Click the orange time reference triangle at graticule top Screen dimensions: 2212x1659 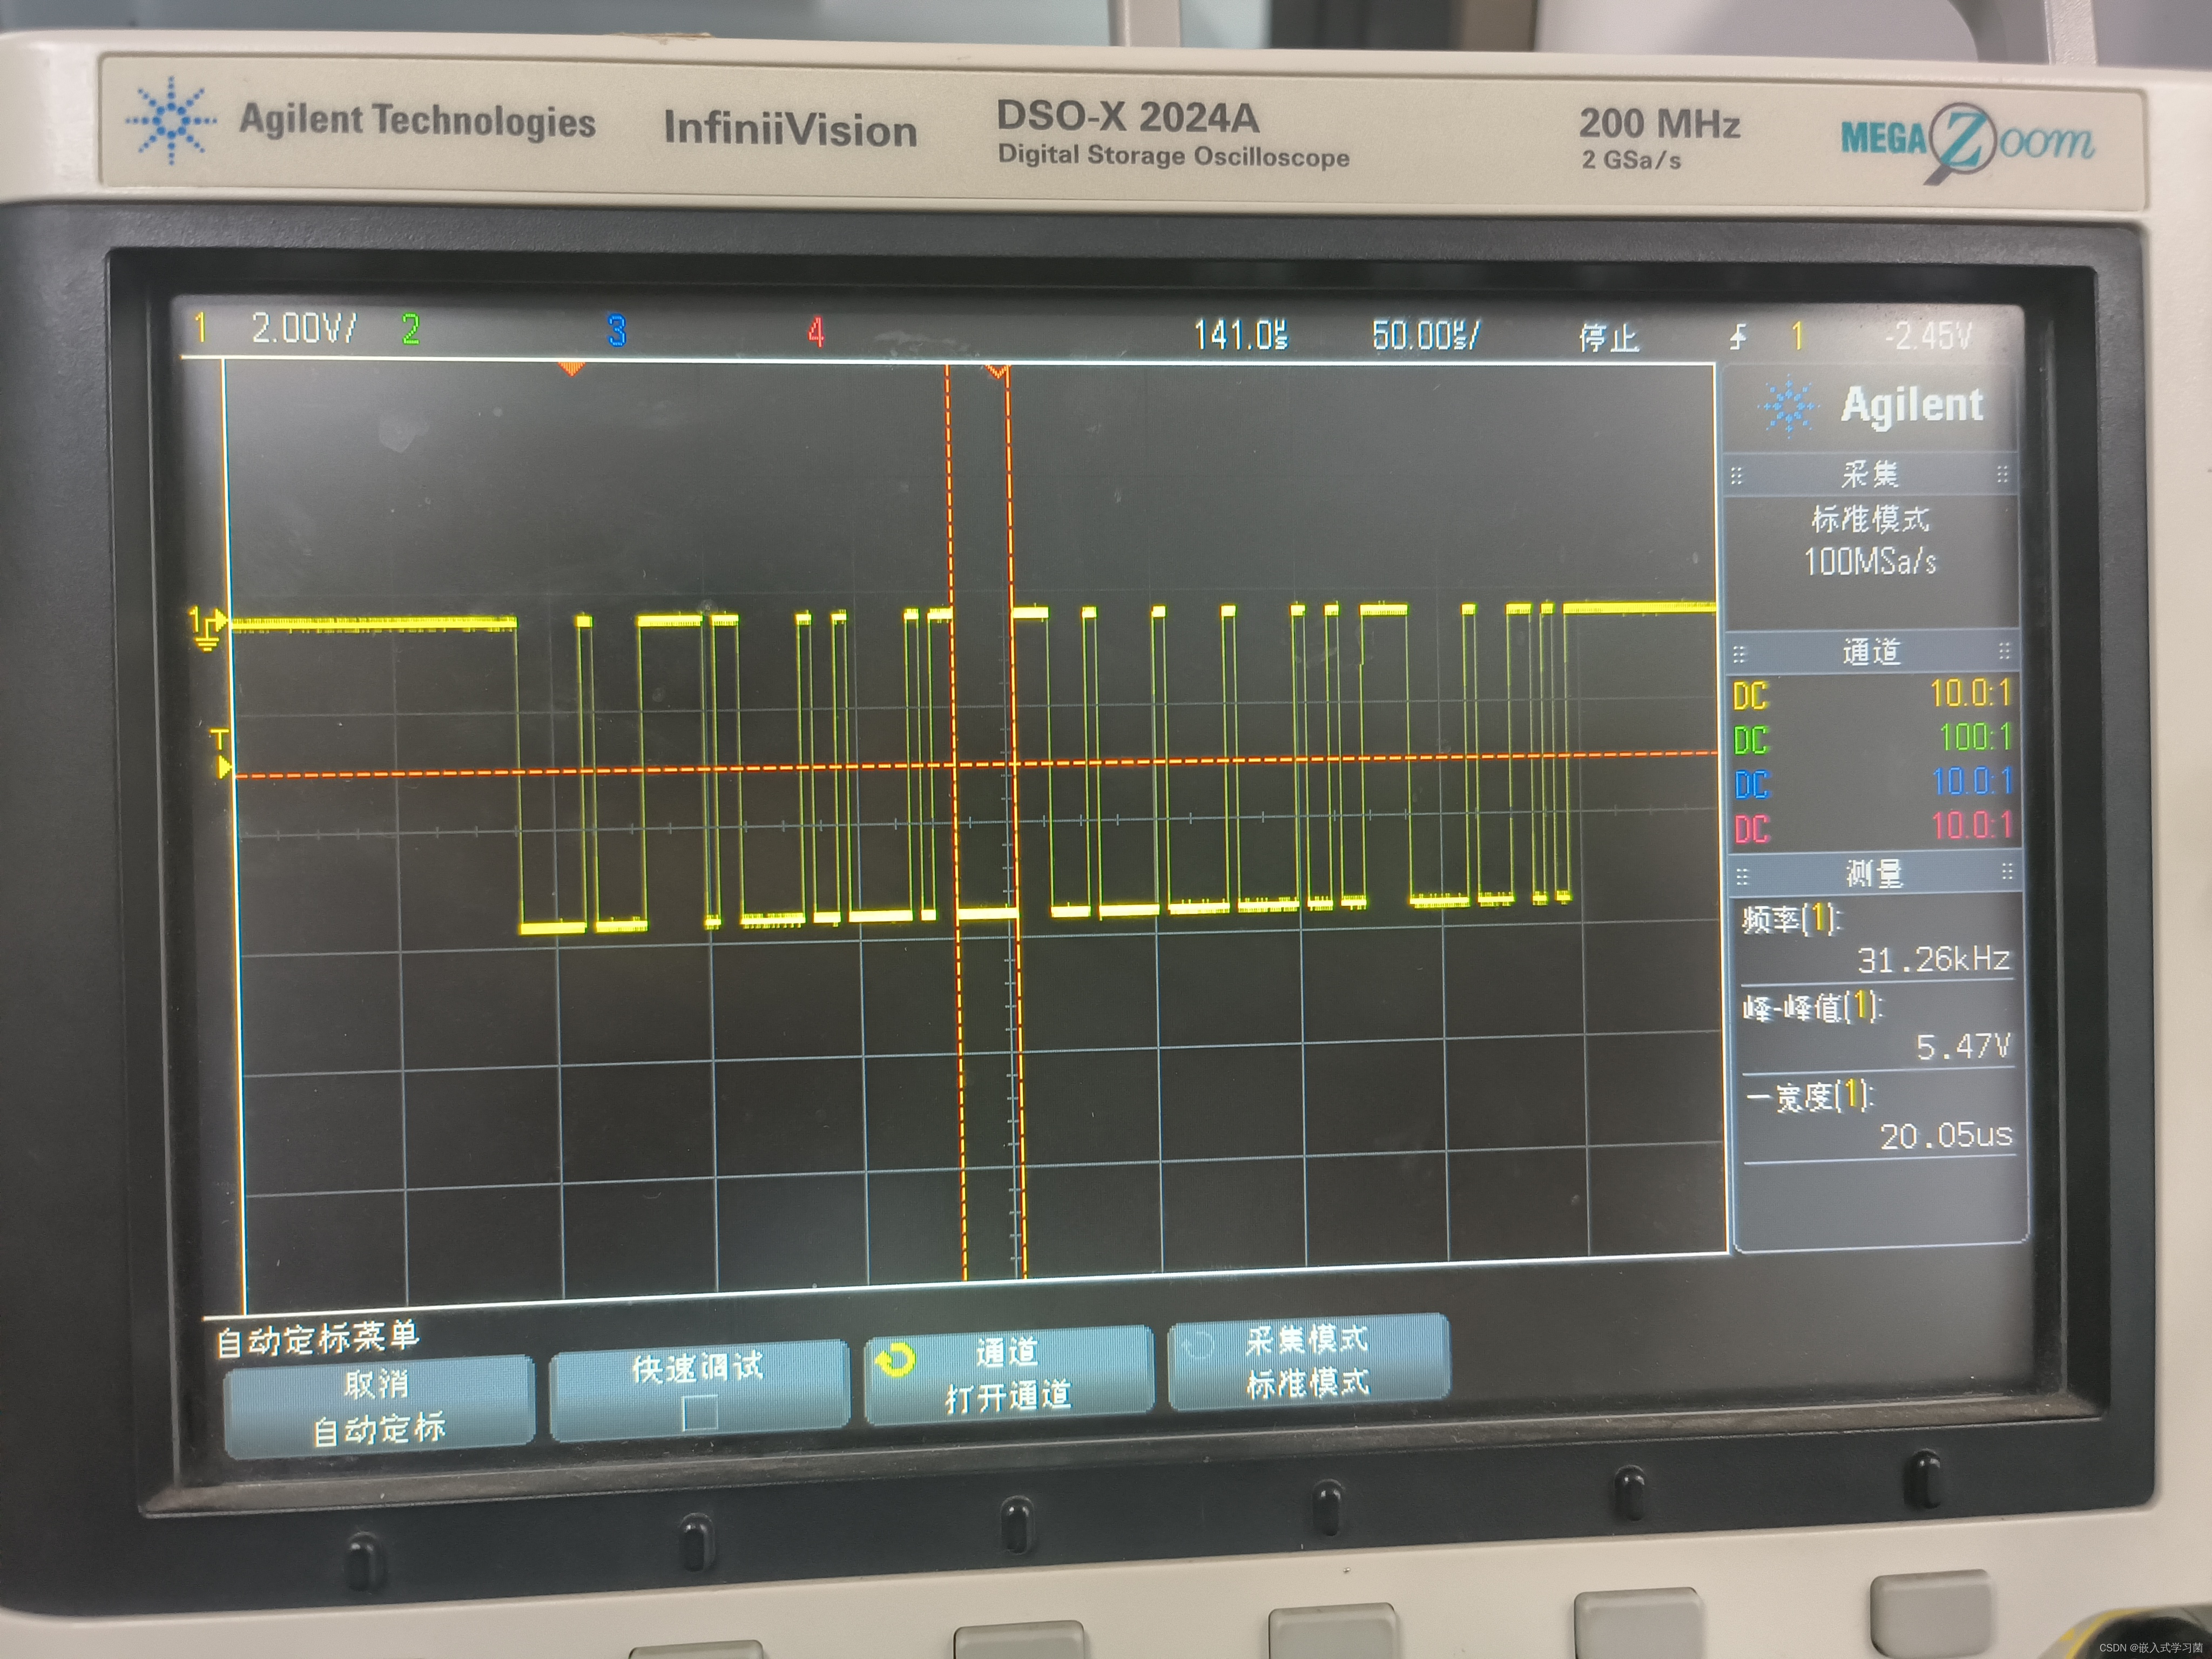[x=571, y=369]
